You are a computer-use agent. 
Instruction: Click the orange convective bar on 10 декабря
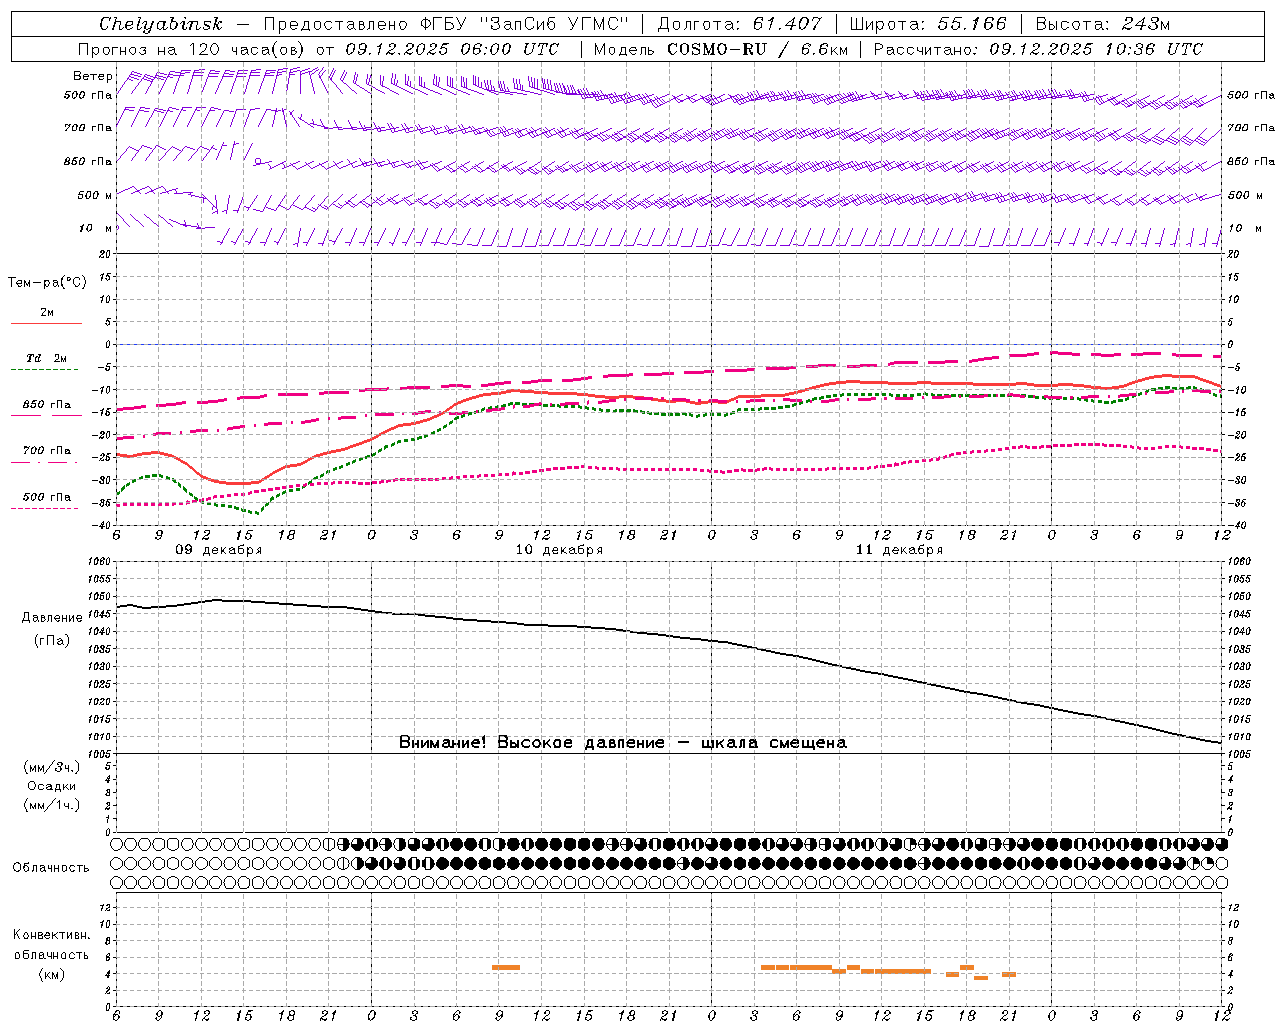(506, 967)
